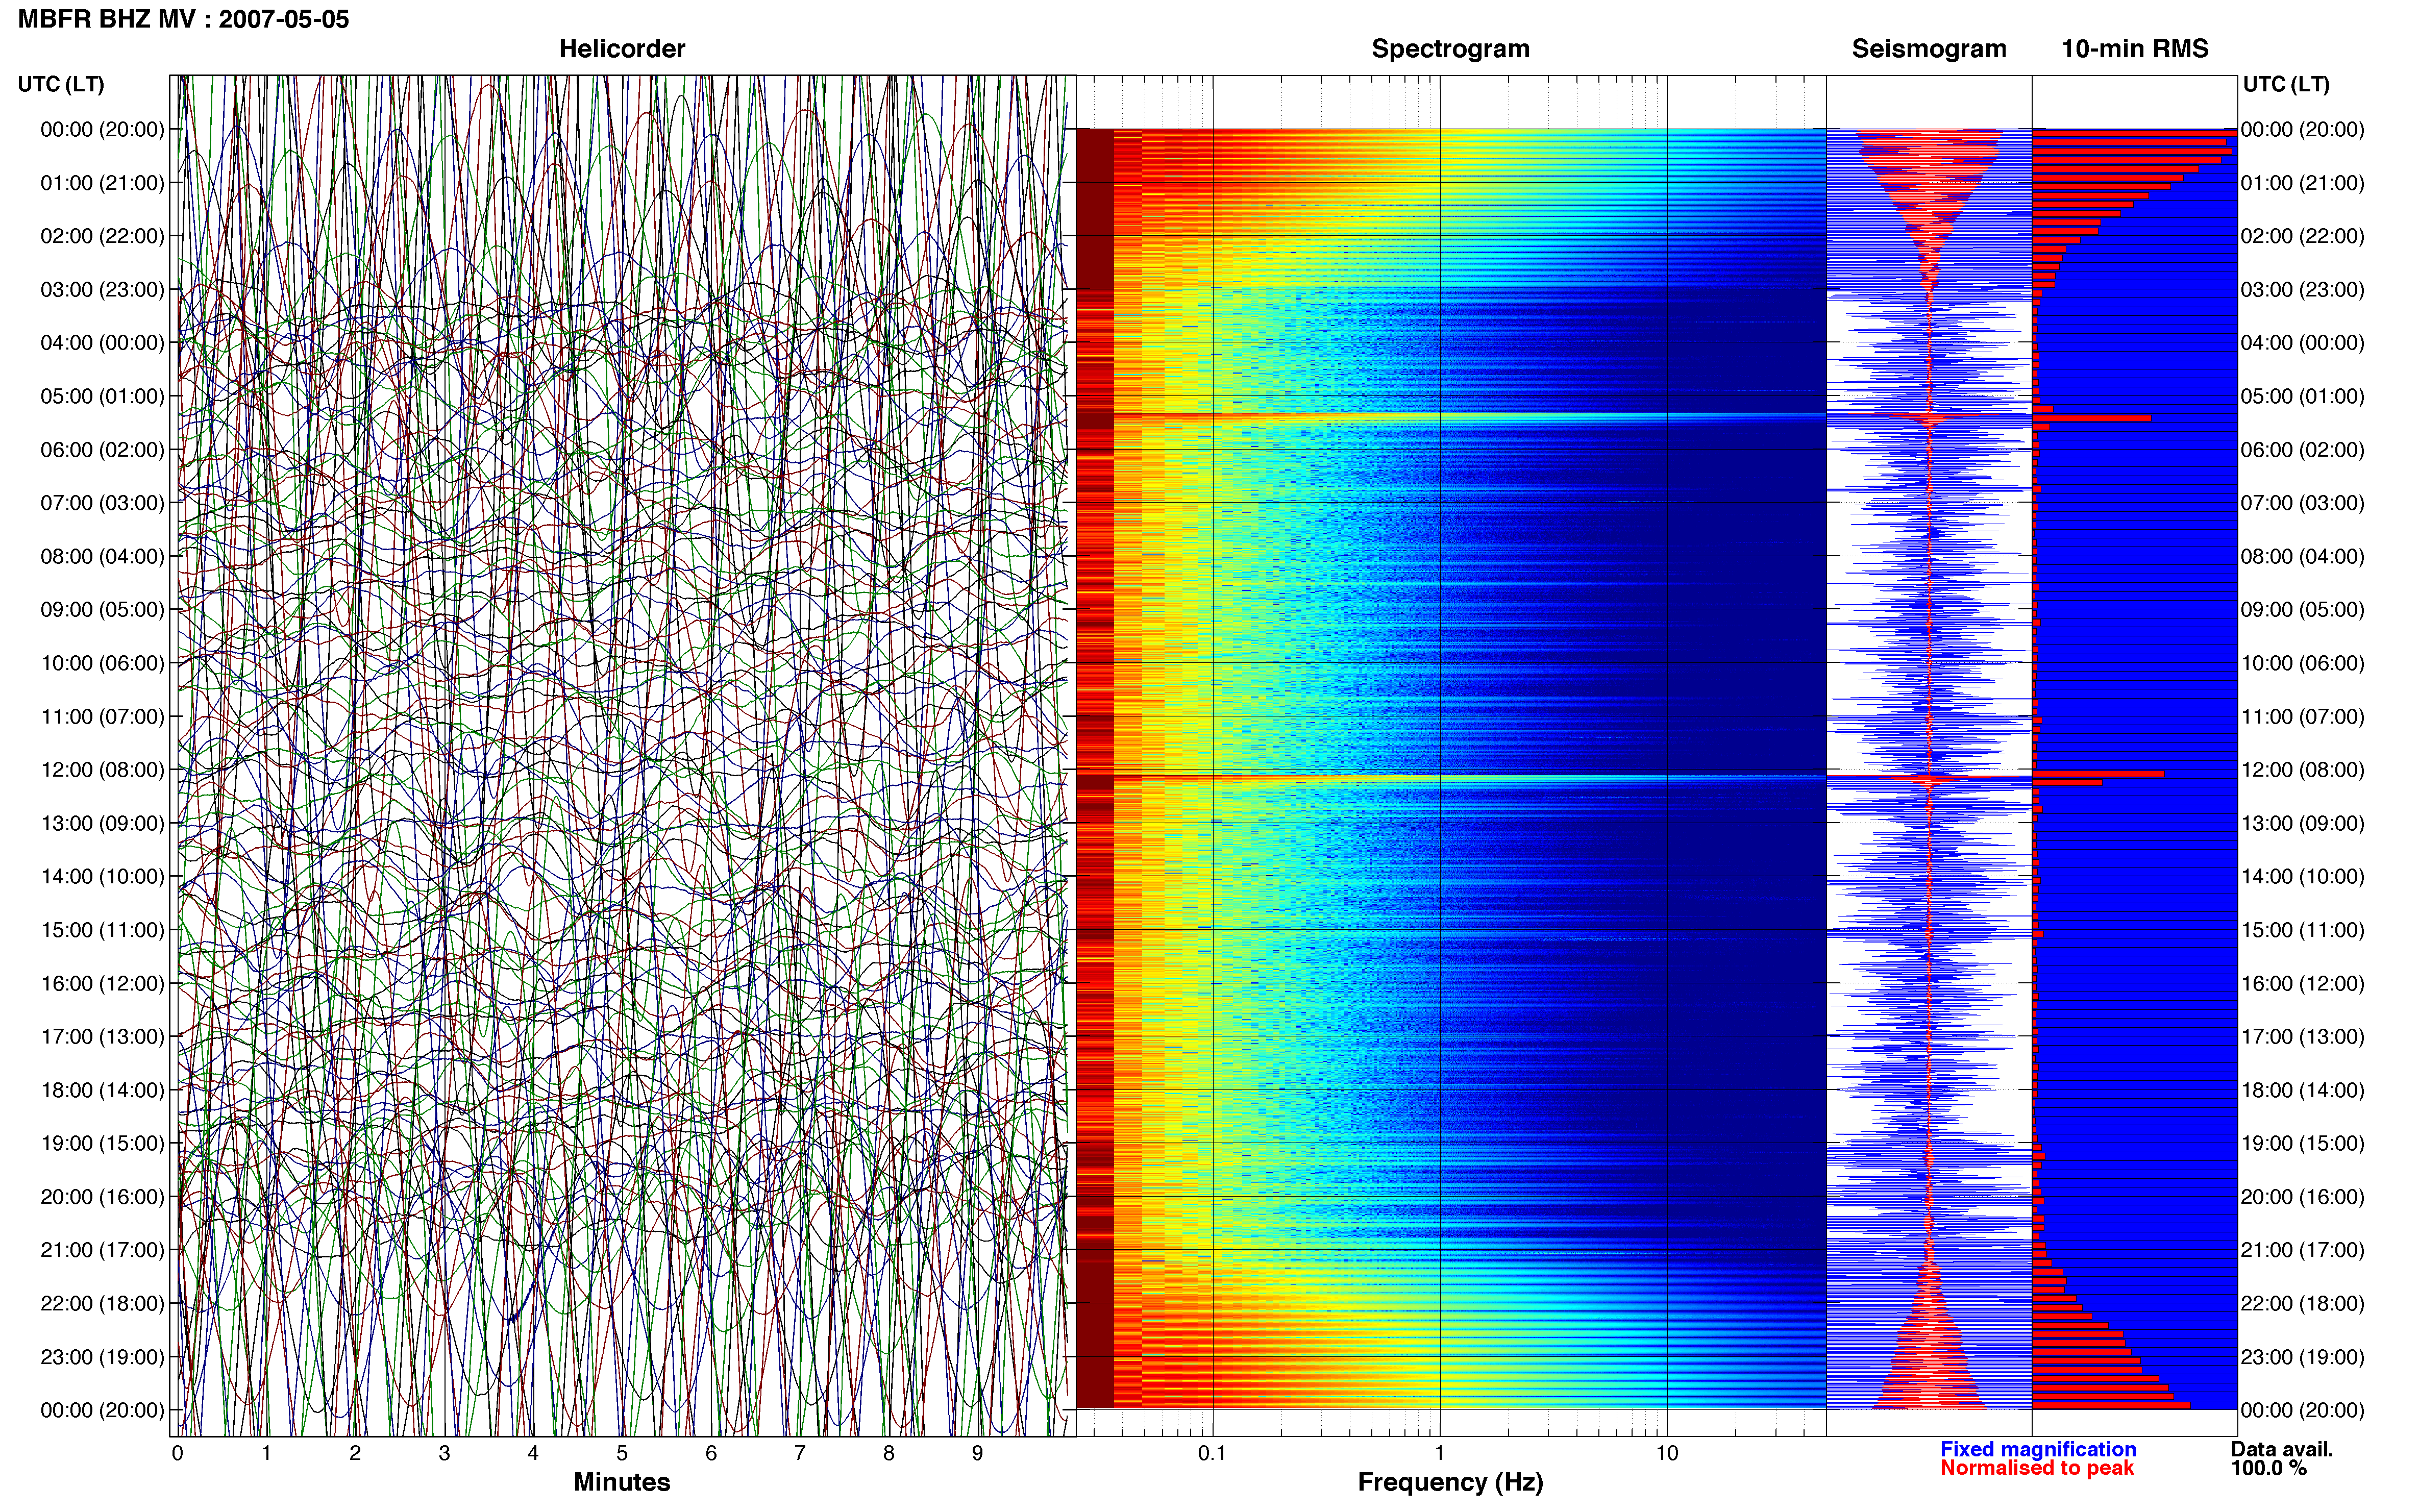Select the Seismogram panel heading

click(x=1929, y=48)
